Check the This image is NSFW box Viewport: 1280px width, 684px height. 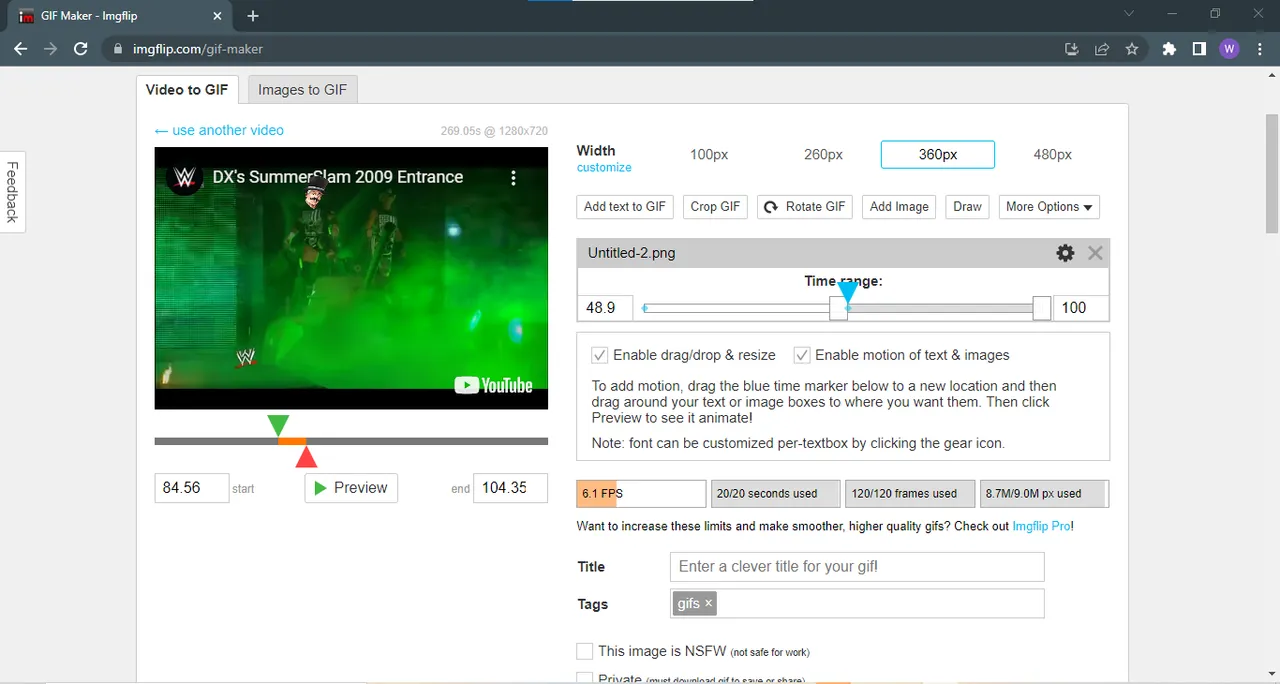(x=585, y=651)
